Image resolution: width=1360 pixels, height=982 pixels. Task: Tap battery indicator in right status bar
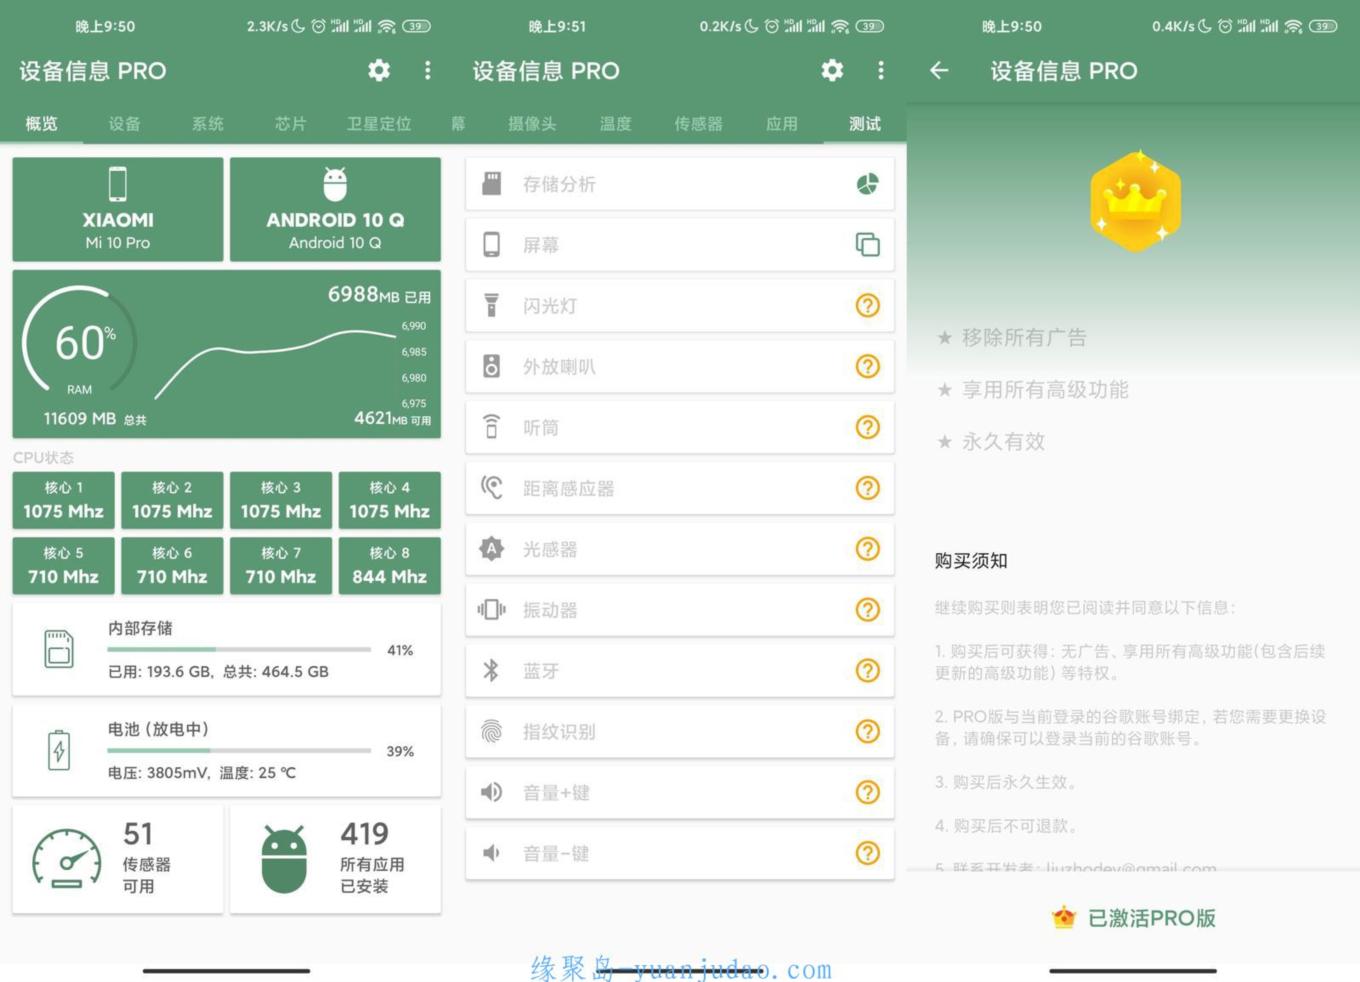click(1322, 27)
